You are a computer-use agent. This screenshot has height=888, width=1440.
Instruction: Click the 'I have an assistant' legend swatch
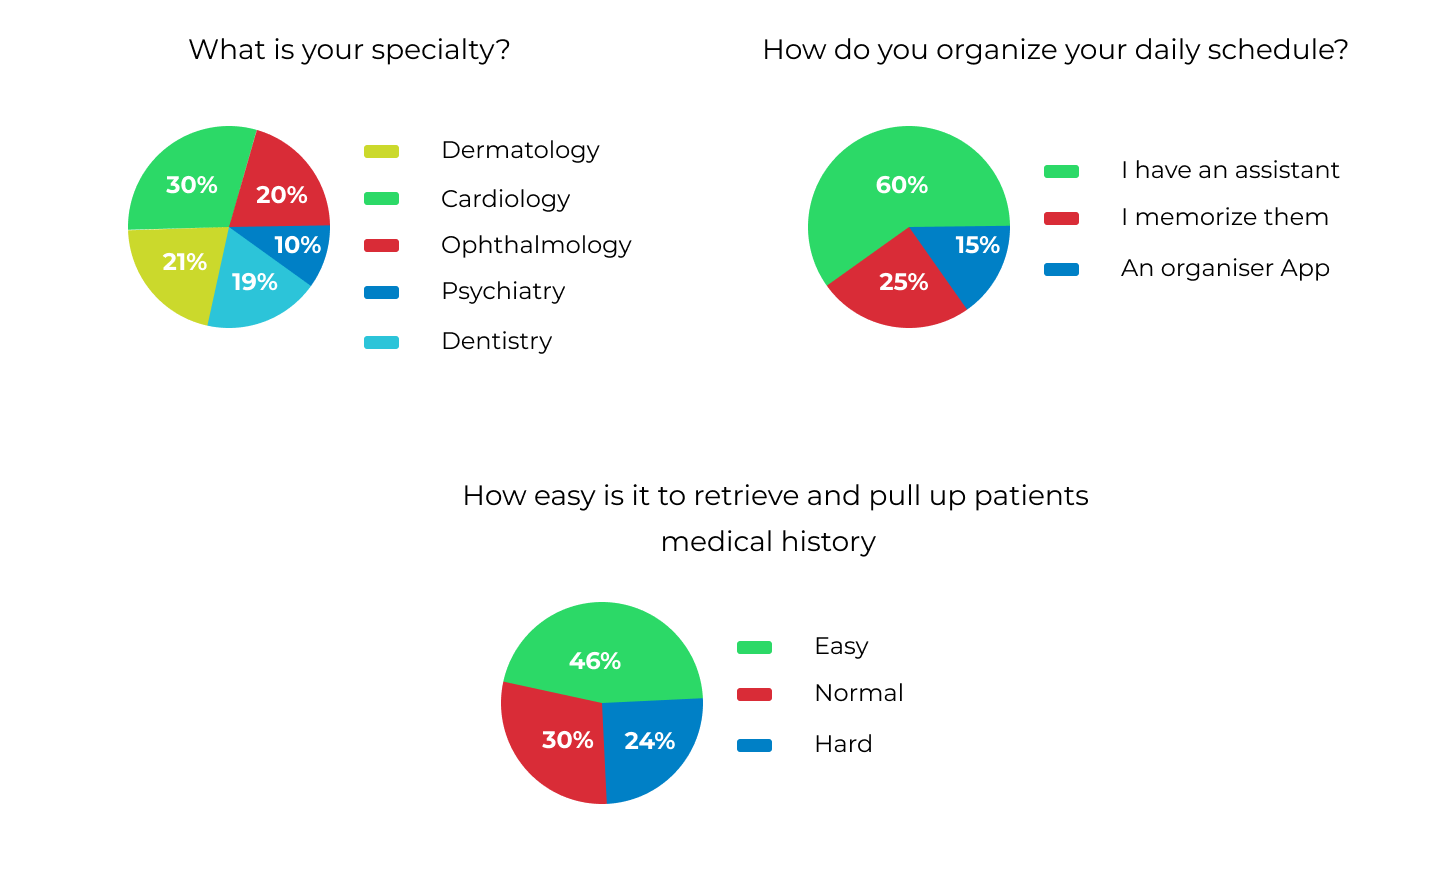coord(1061,172)
